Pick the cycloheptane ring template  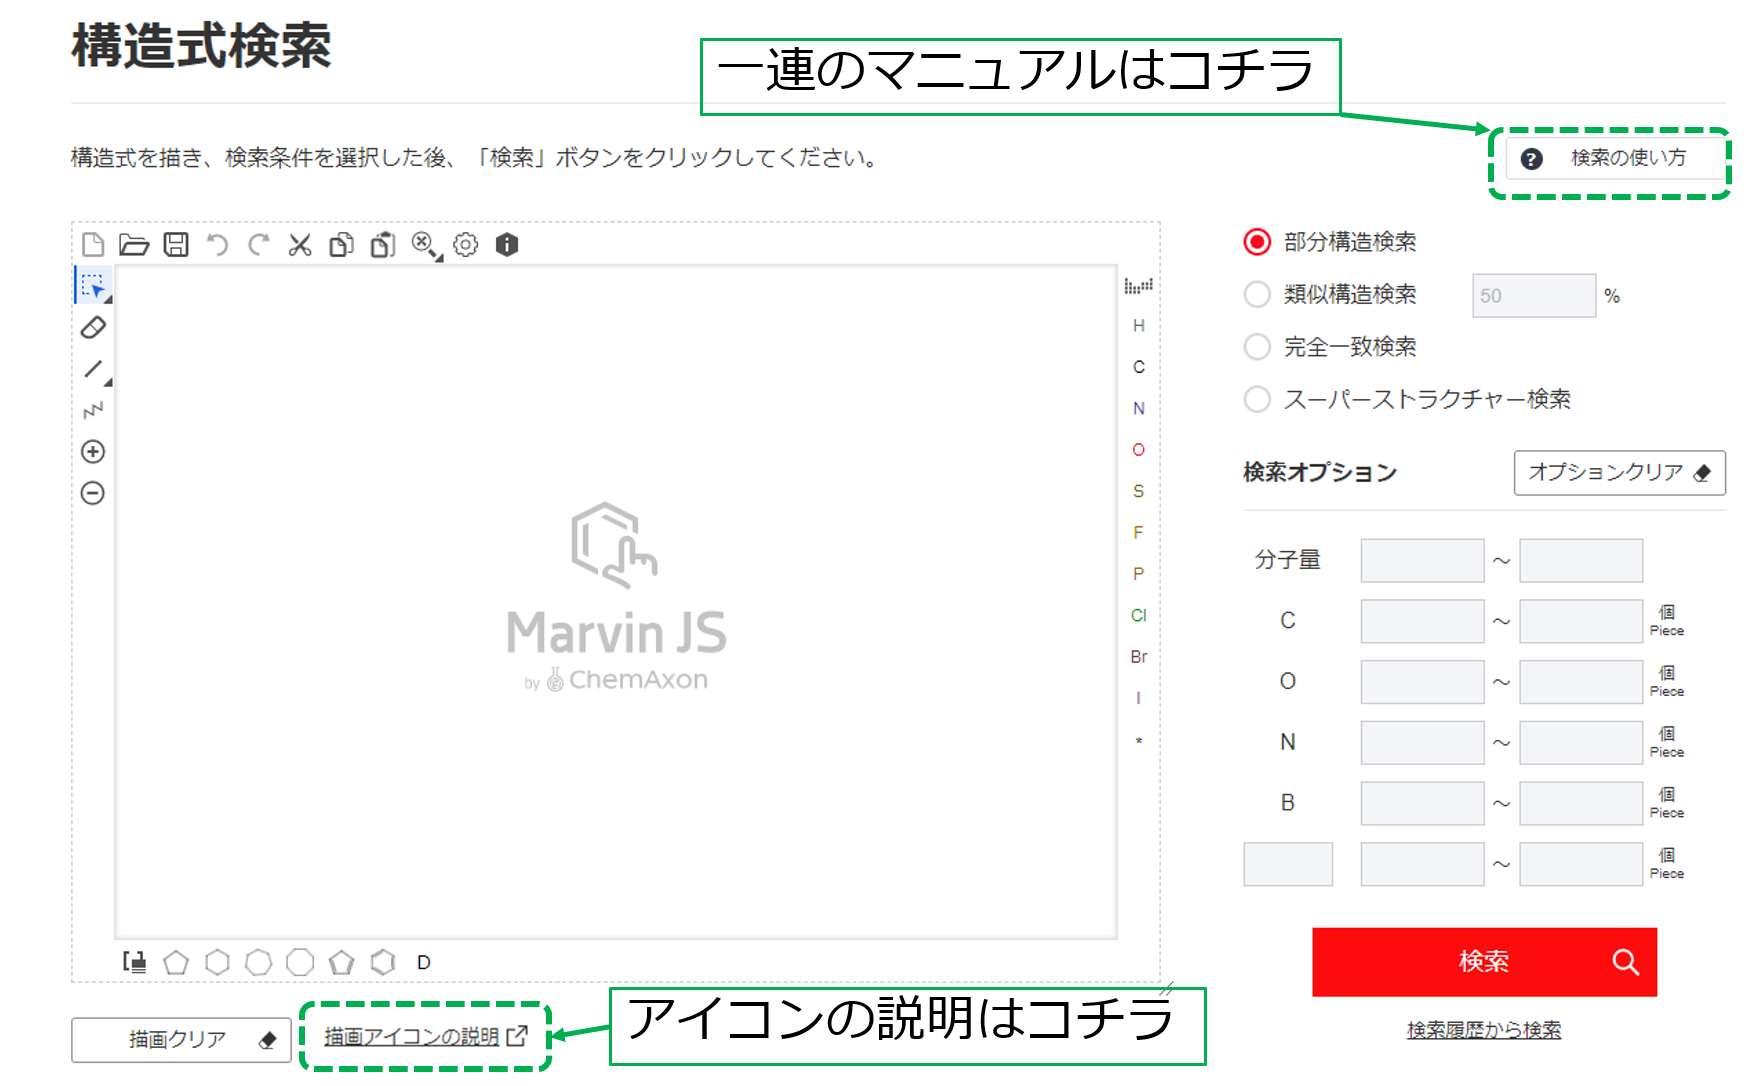[259, 962]
